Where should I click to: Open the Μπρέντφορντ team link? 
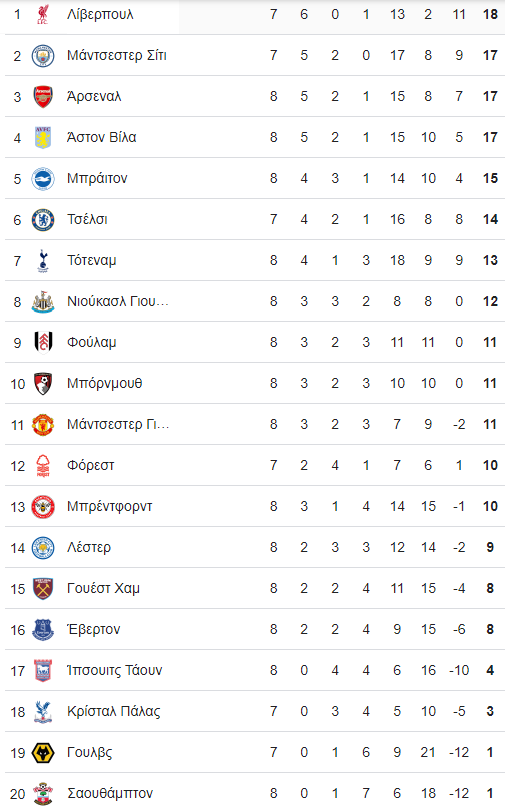point(109,506)
